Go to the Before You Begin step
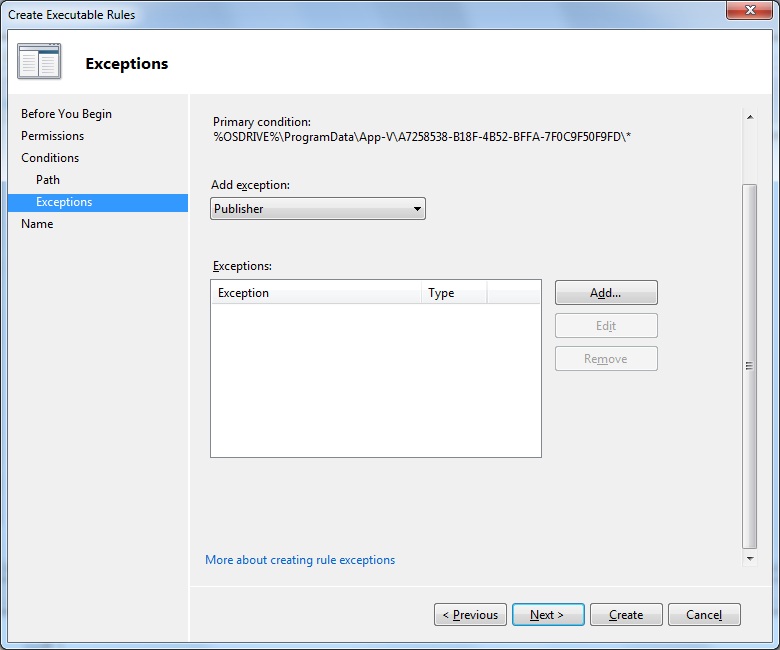780x650 pixels. coord(66,114)
